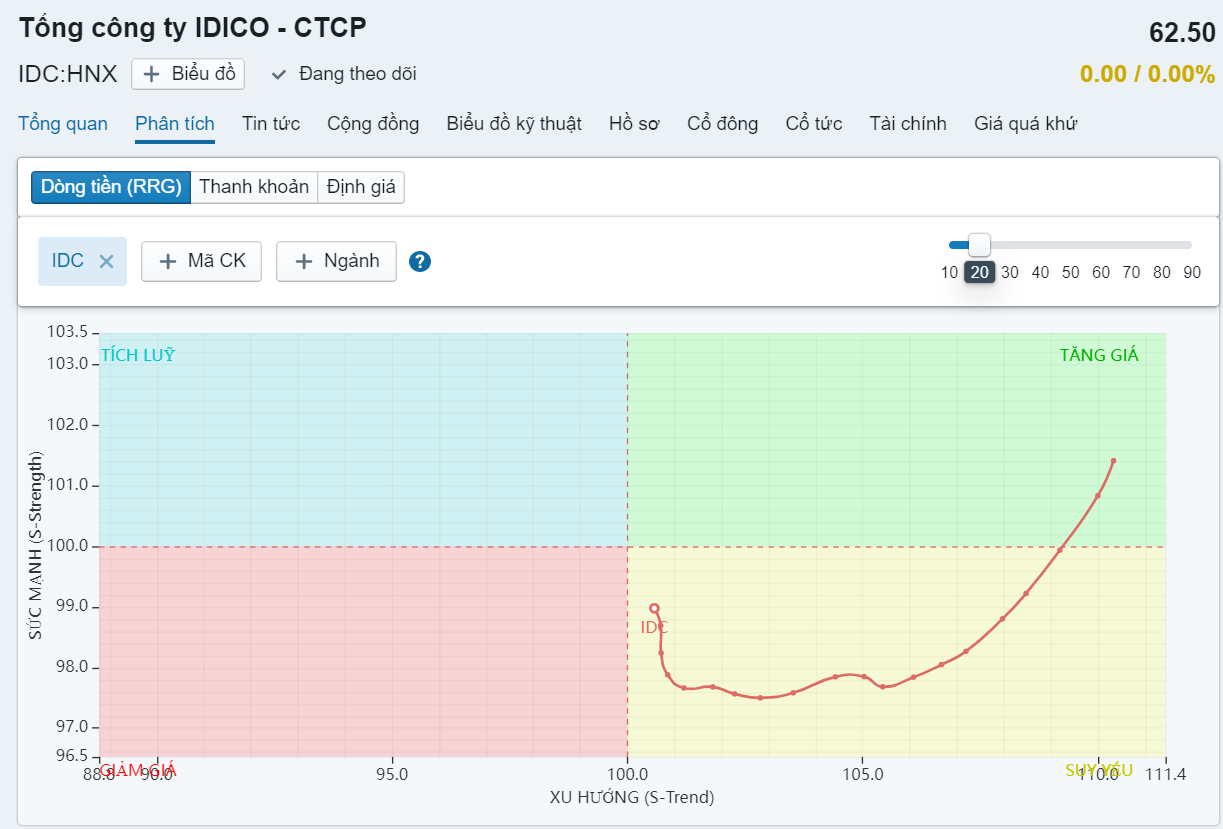This screenshot has height=829, width=1223.
Task: Go to the Cộng đồng tab
Action: (x=373, y=124)
